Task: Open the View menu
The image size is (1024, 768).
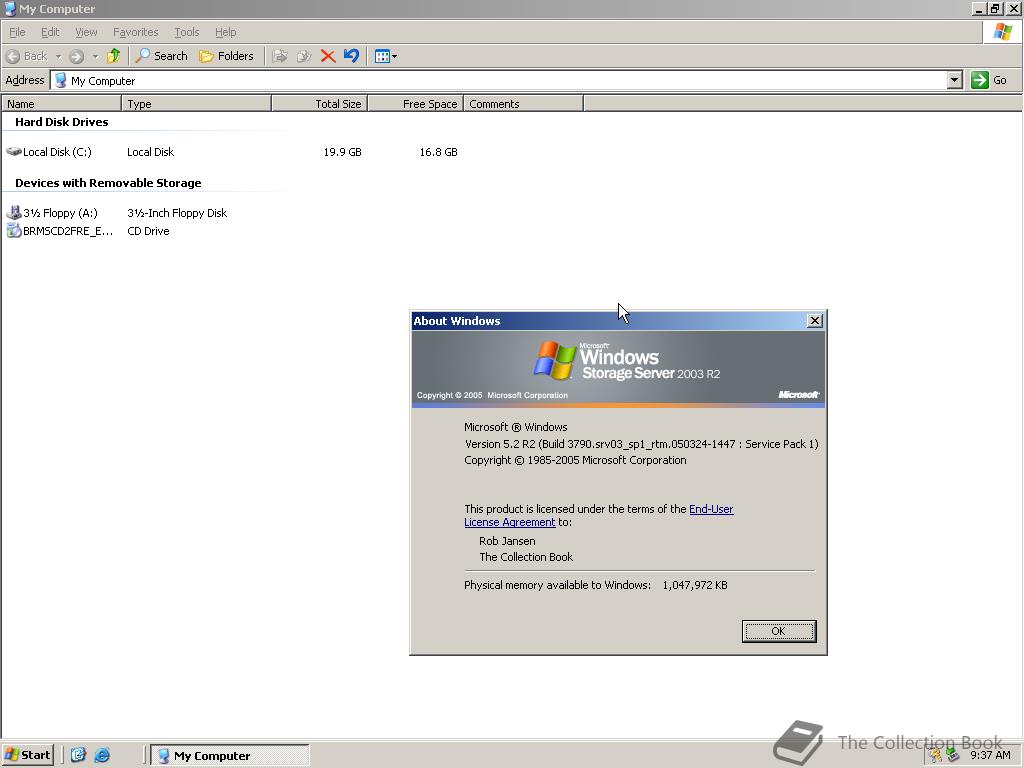Action: pos(86,32)
